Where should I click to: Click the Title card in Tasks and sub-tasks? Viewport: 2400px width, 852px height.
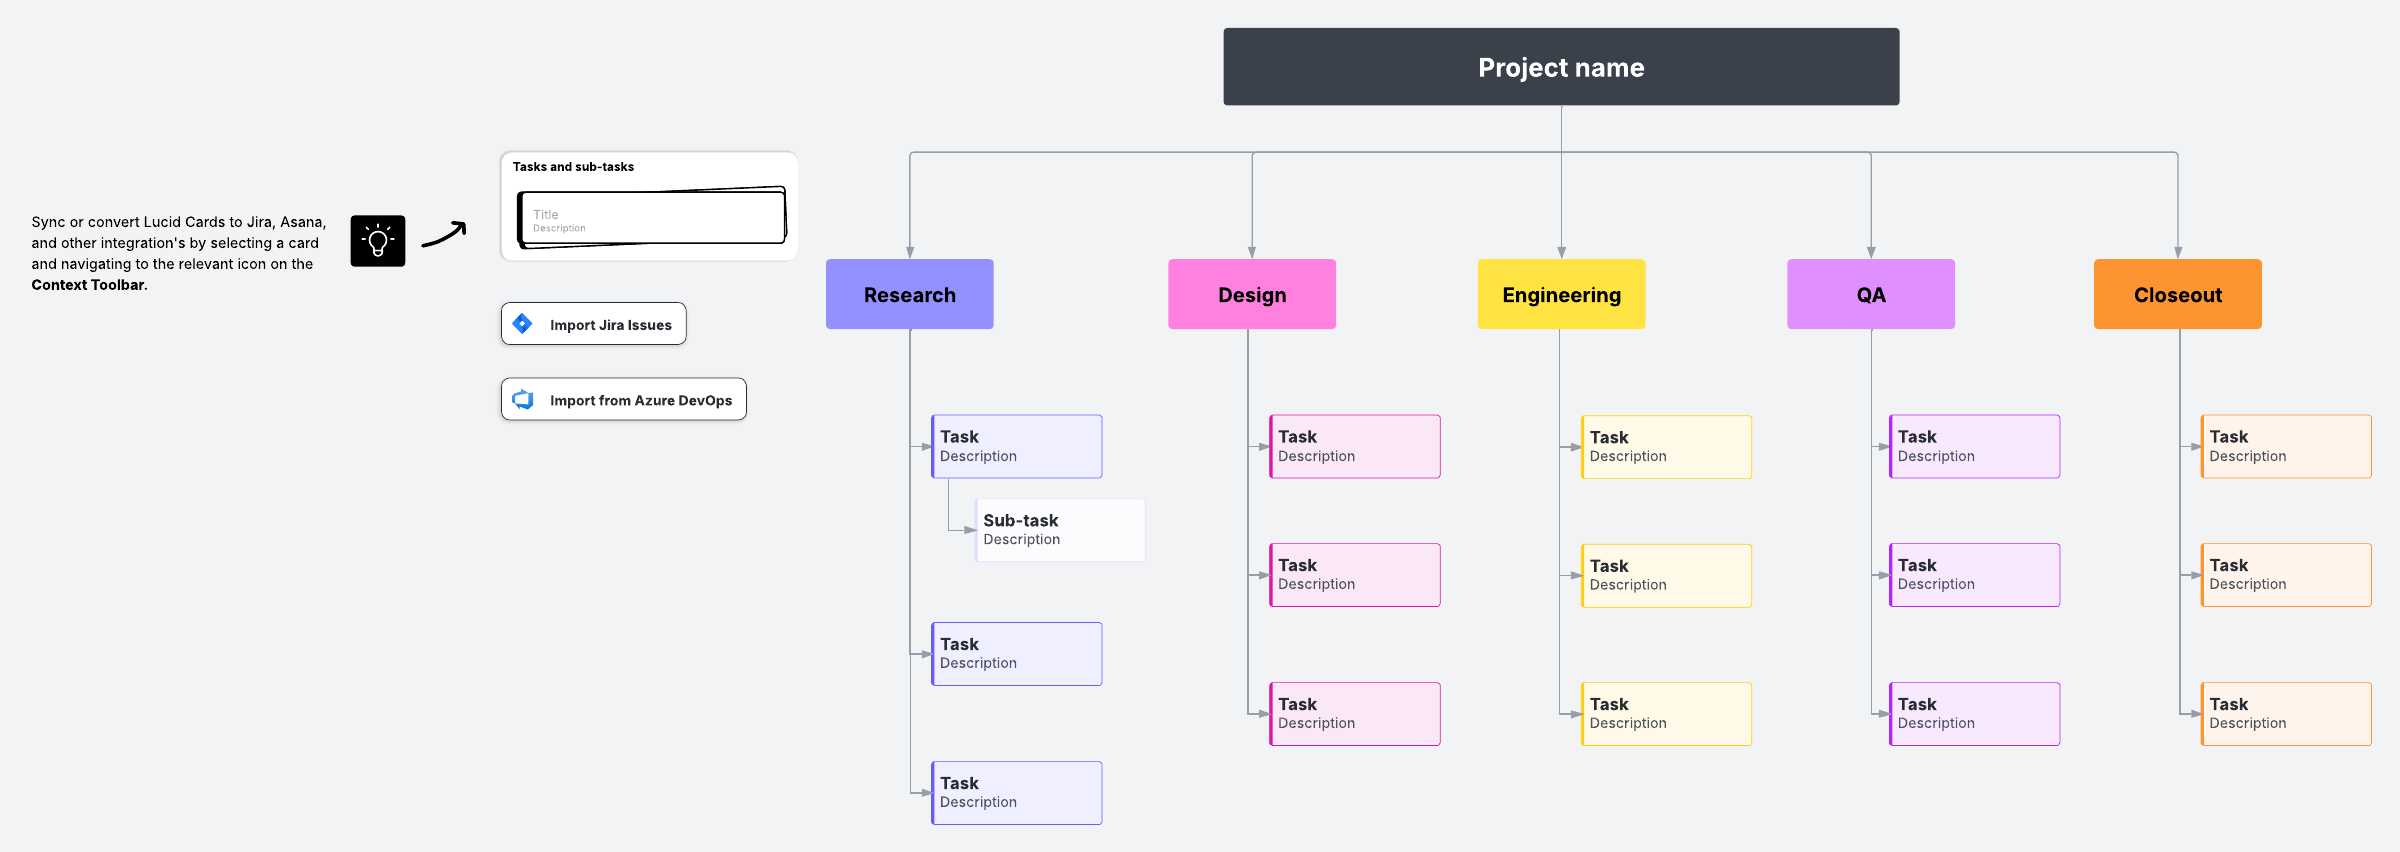pyautogui.click(x=652, y=218)
